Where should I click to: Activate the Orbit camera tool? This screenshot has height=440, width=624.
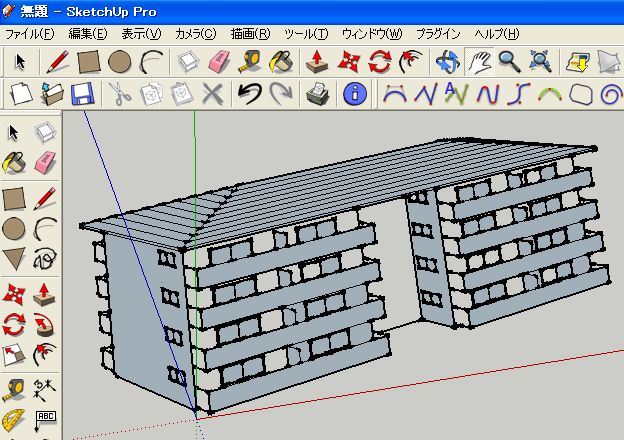448,62
